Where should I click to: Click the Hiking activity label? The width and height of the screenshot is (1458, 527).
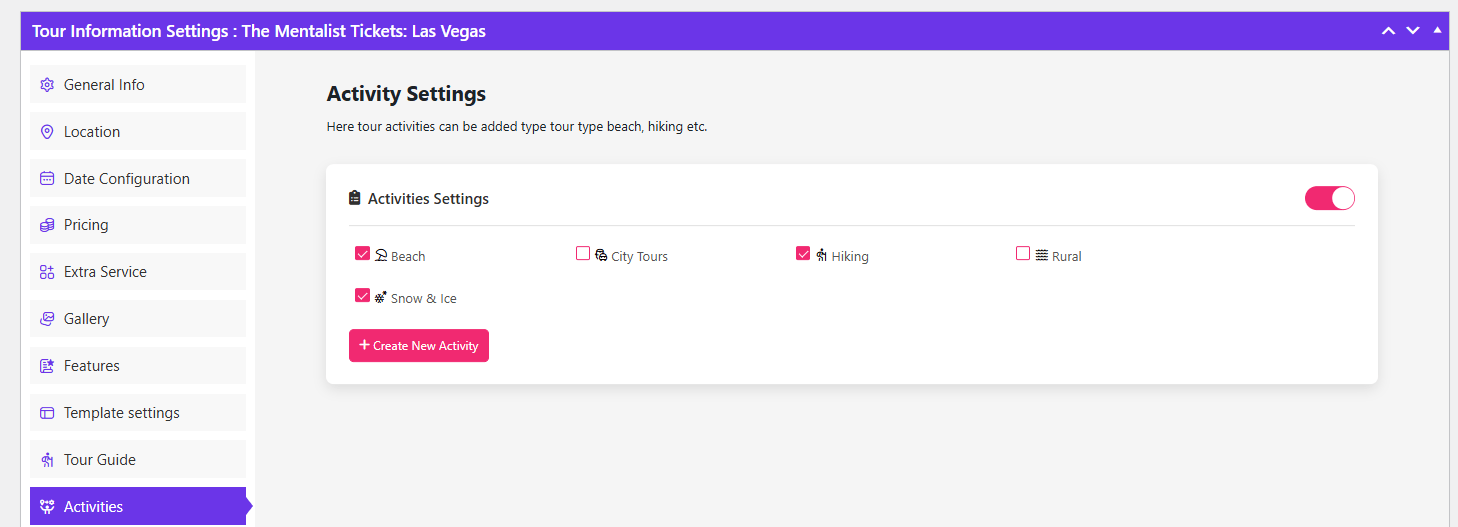click(x=849, y=257)
